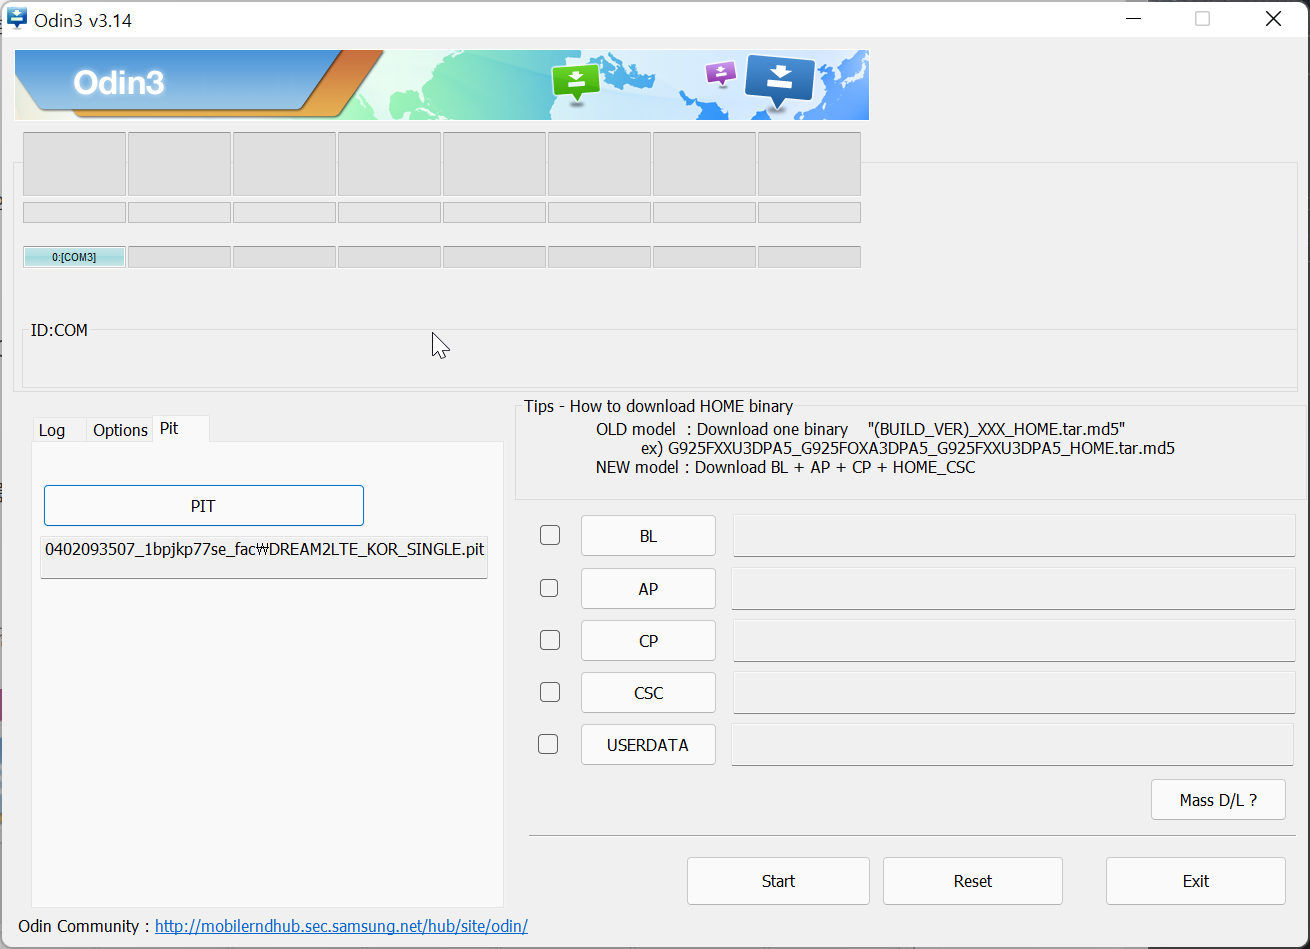Browse for AP file with AP button
This screenshot has height=949, width=1310.
click(648, 589)
